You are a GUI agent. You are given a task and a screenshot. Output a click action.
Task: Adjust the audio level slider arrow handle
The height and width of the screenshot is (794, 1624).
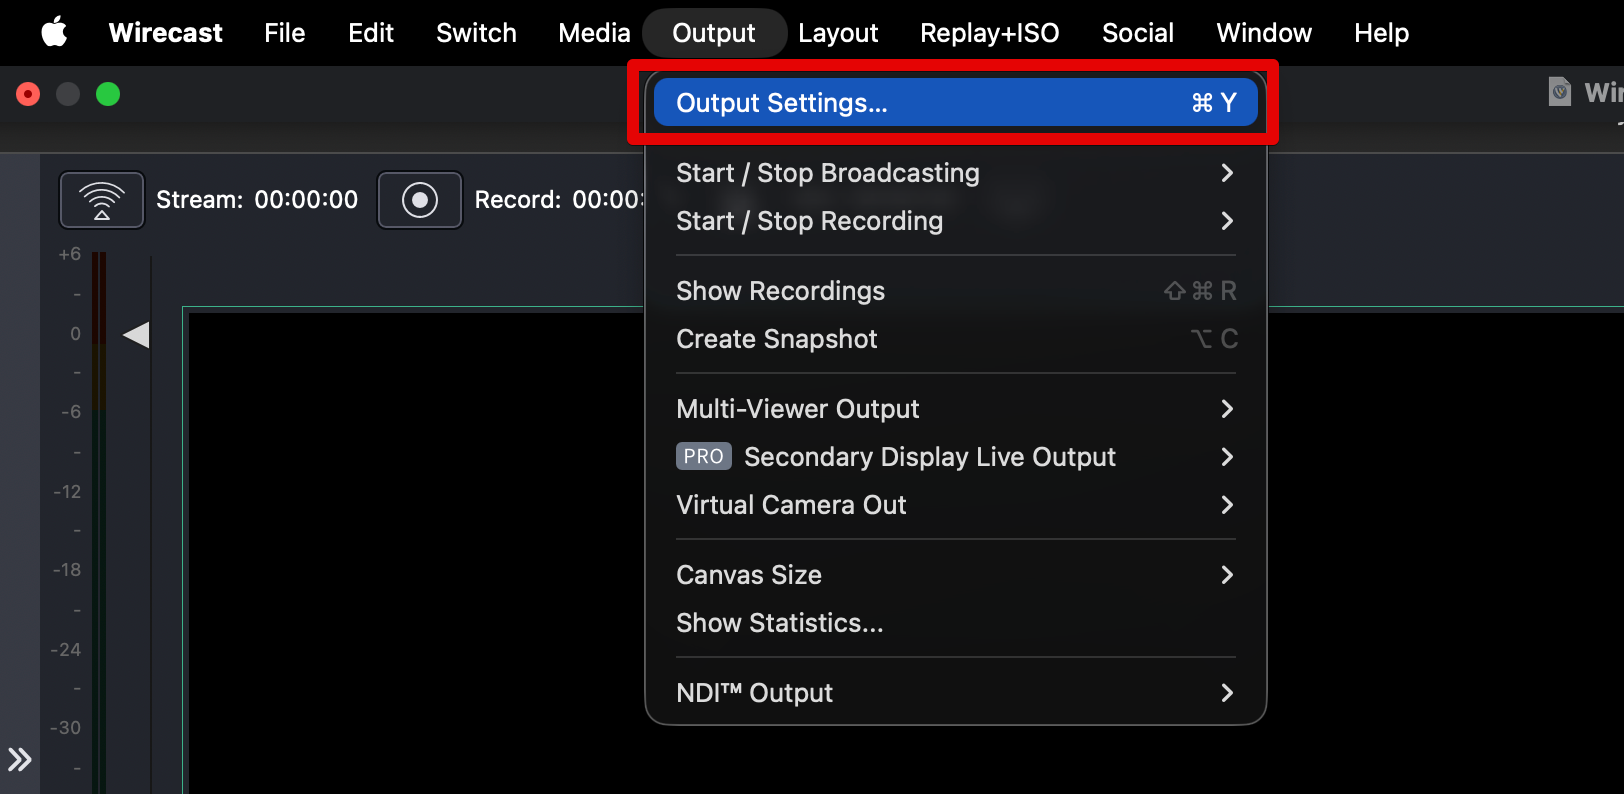pyautogui.click(x=136, y=335)
